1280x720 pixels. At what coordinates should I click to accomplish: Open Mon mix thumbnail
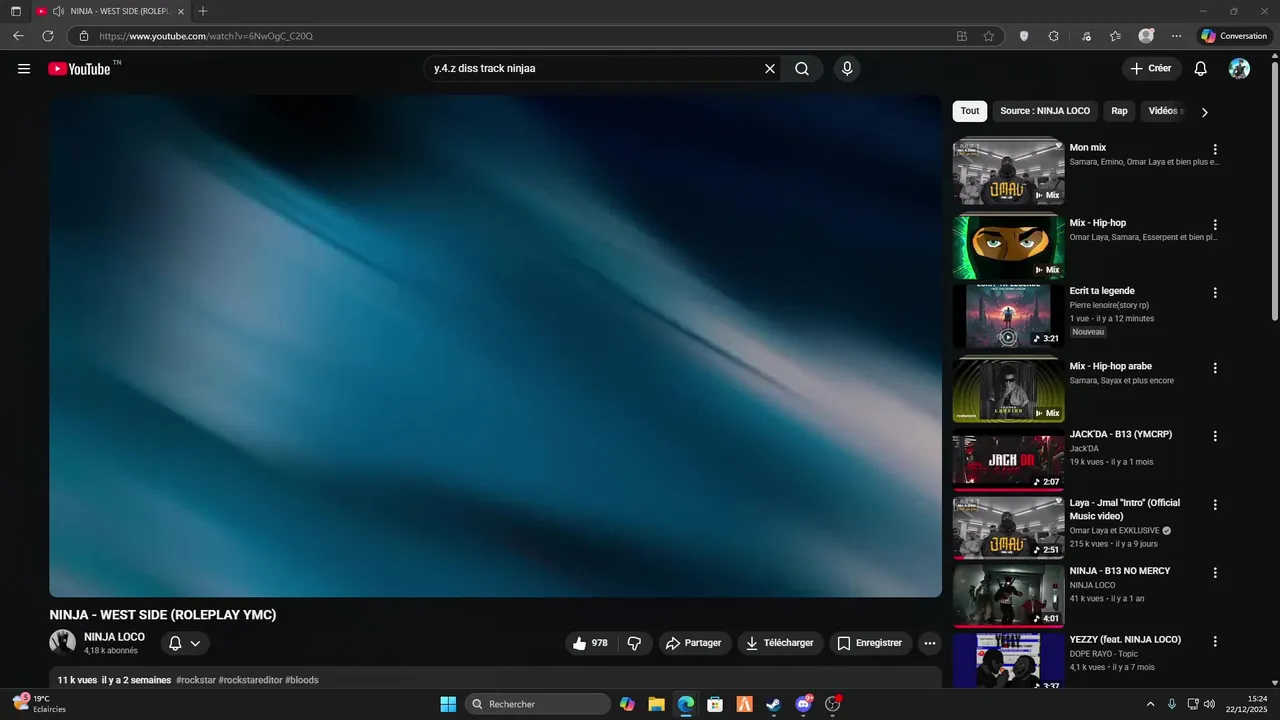(1008, 171)
